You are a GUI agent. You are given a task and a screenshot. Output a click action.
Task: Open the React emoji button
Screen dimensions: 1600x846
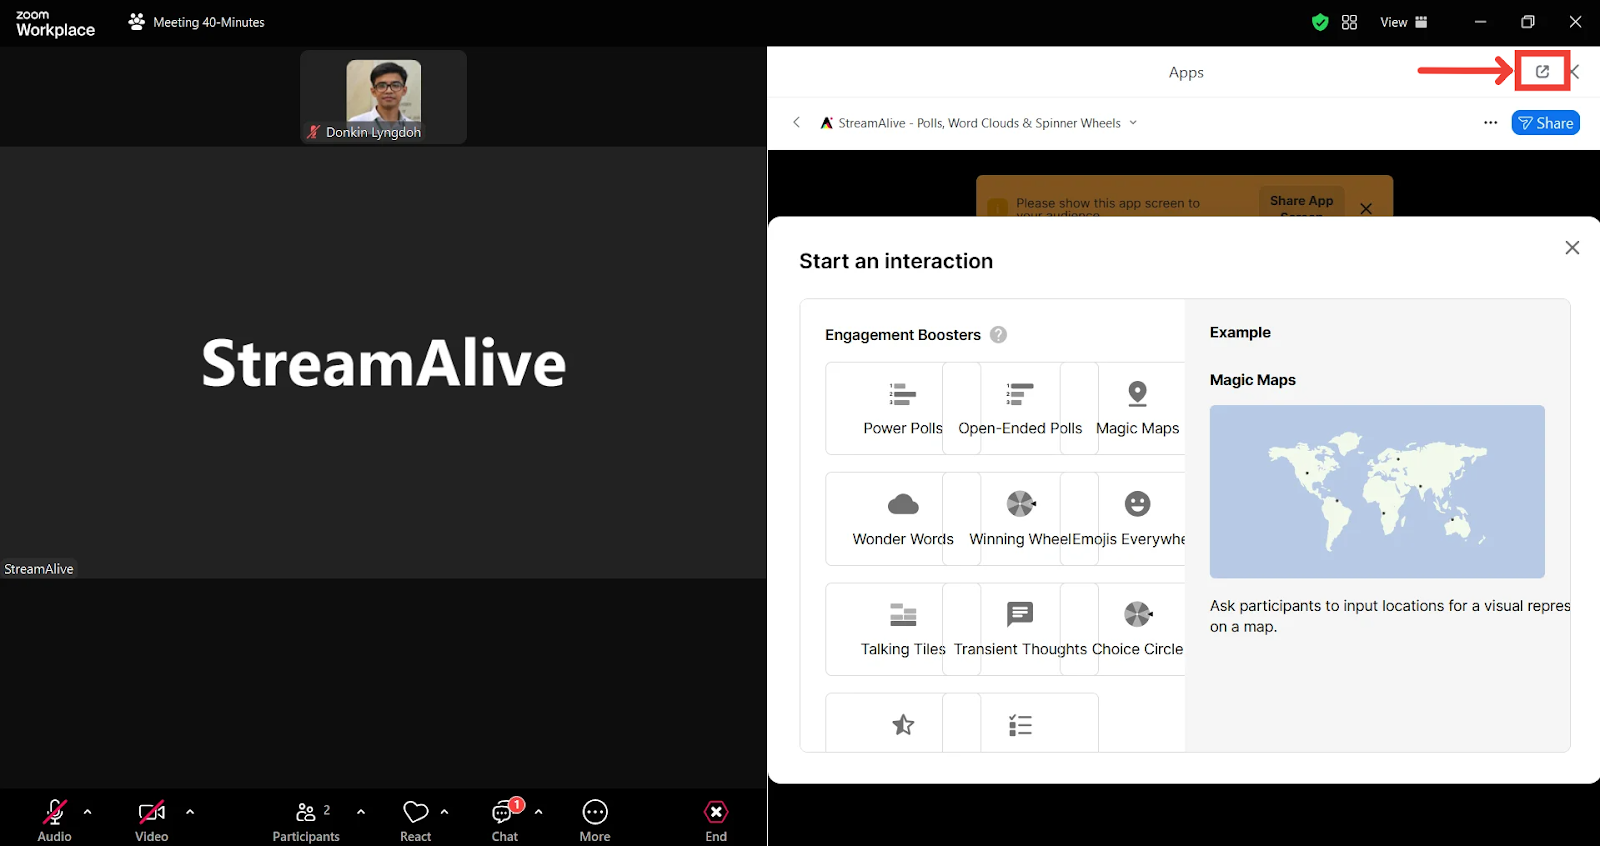click(416, 820)
